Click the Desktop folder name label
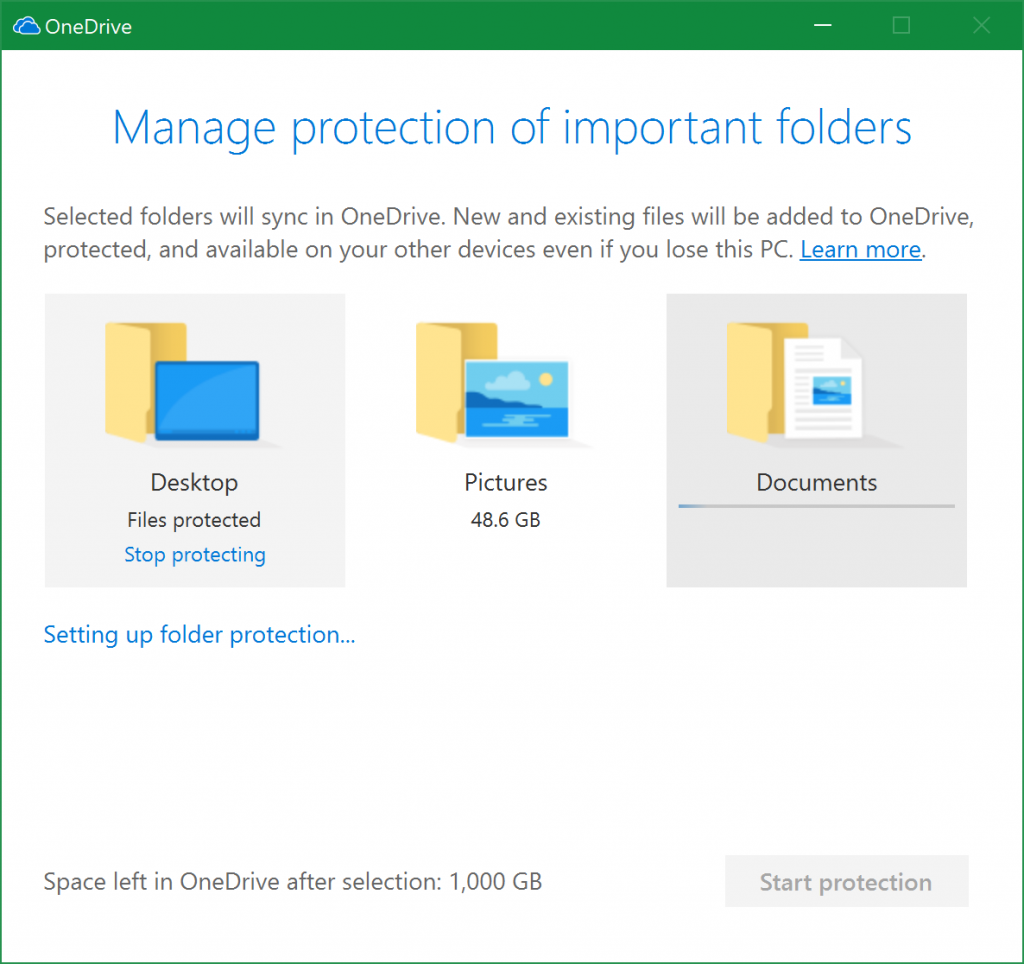This screenshot has width=1024, height=964. click(x=194, y=483)
